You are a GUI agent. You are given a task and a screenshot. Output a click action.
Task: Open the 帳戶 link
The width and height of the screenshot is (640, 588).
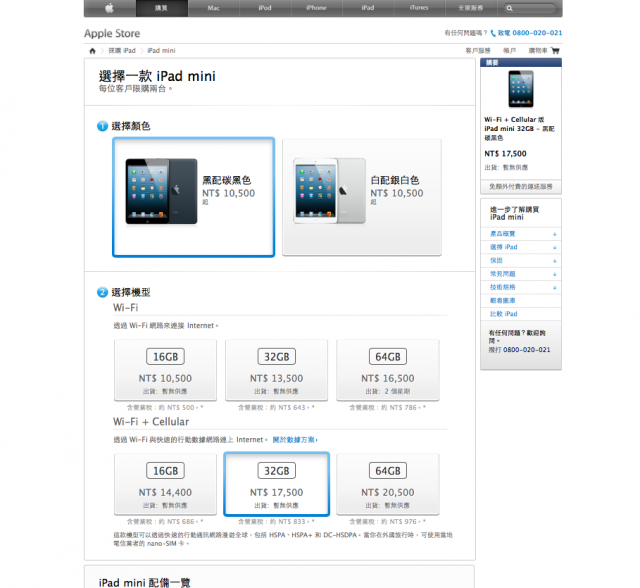pos(509,51)
